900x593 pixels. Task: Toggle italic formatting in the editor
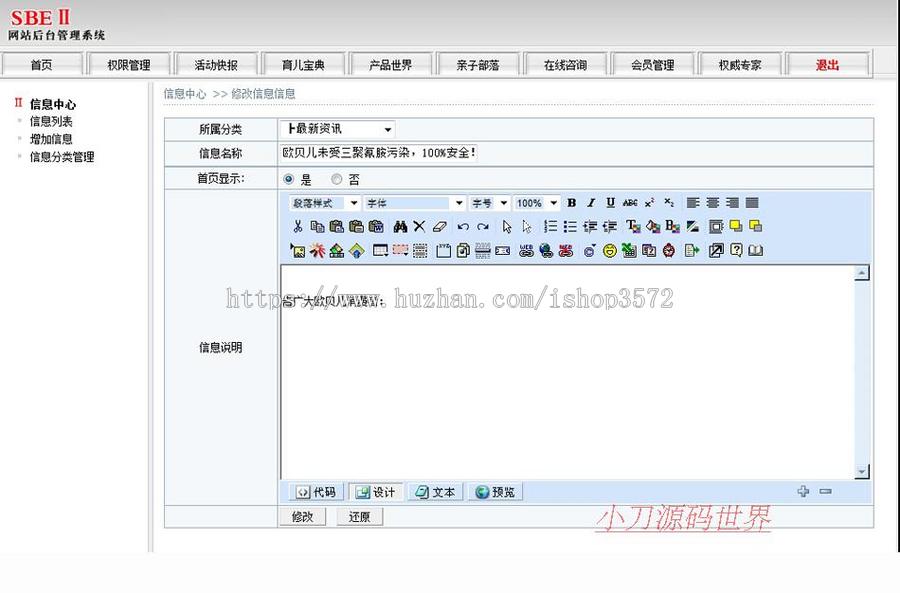(589, 203)
